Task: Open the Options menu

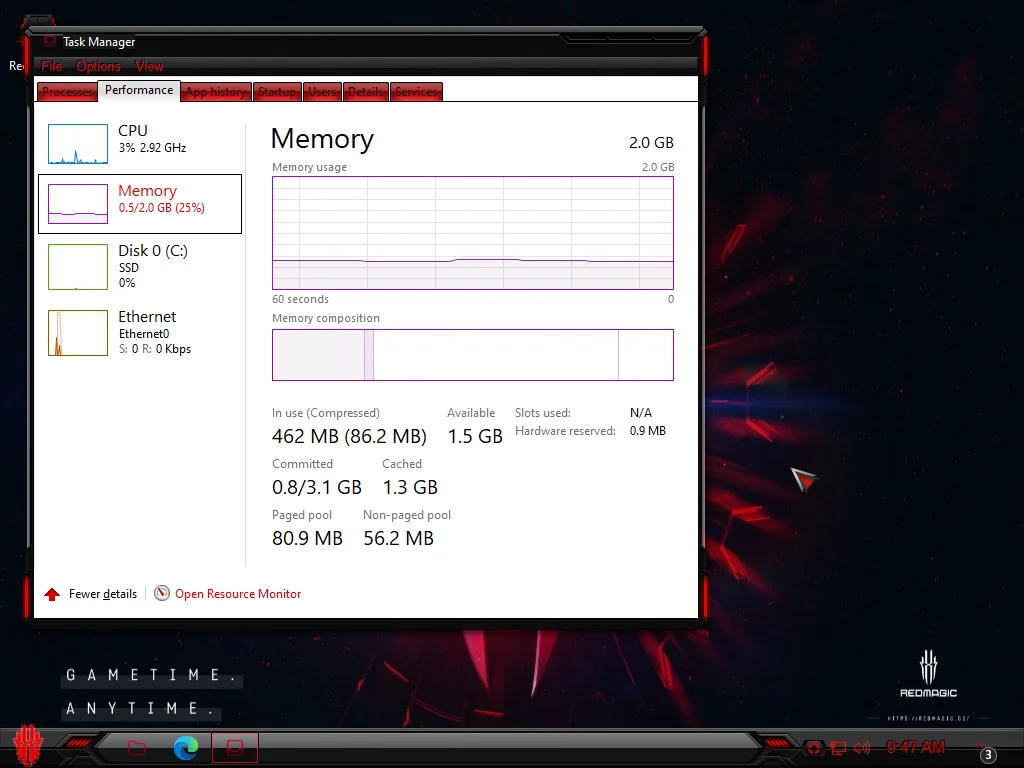Action: (98, 66)
